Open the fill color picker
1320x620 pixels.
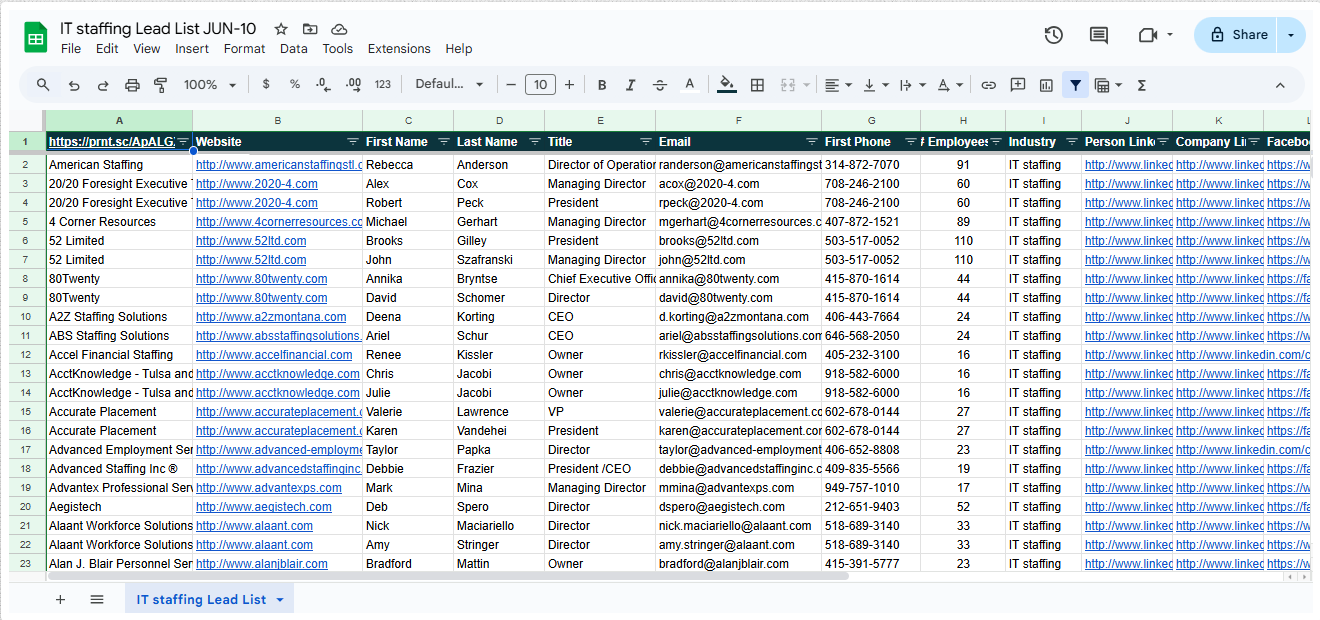pos(727,85)
